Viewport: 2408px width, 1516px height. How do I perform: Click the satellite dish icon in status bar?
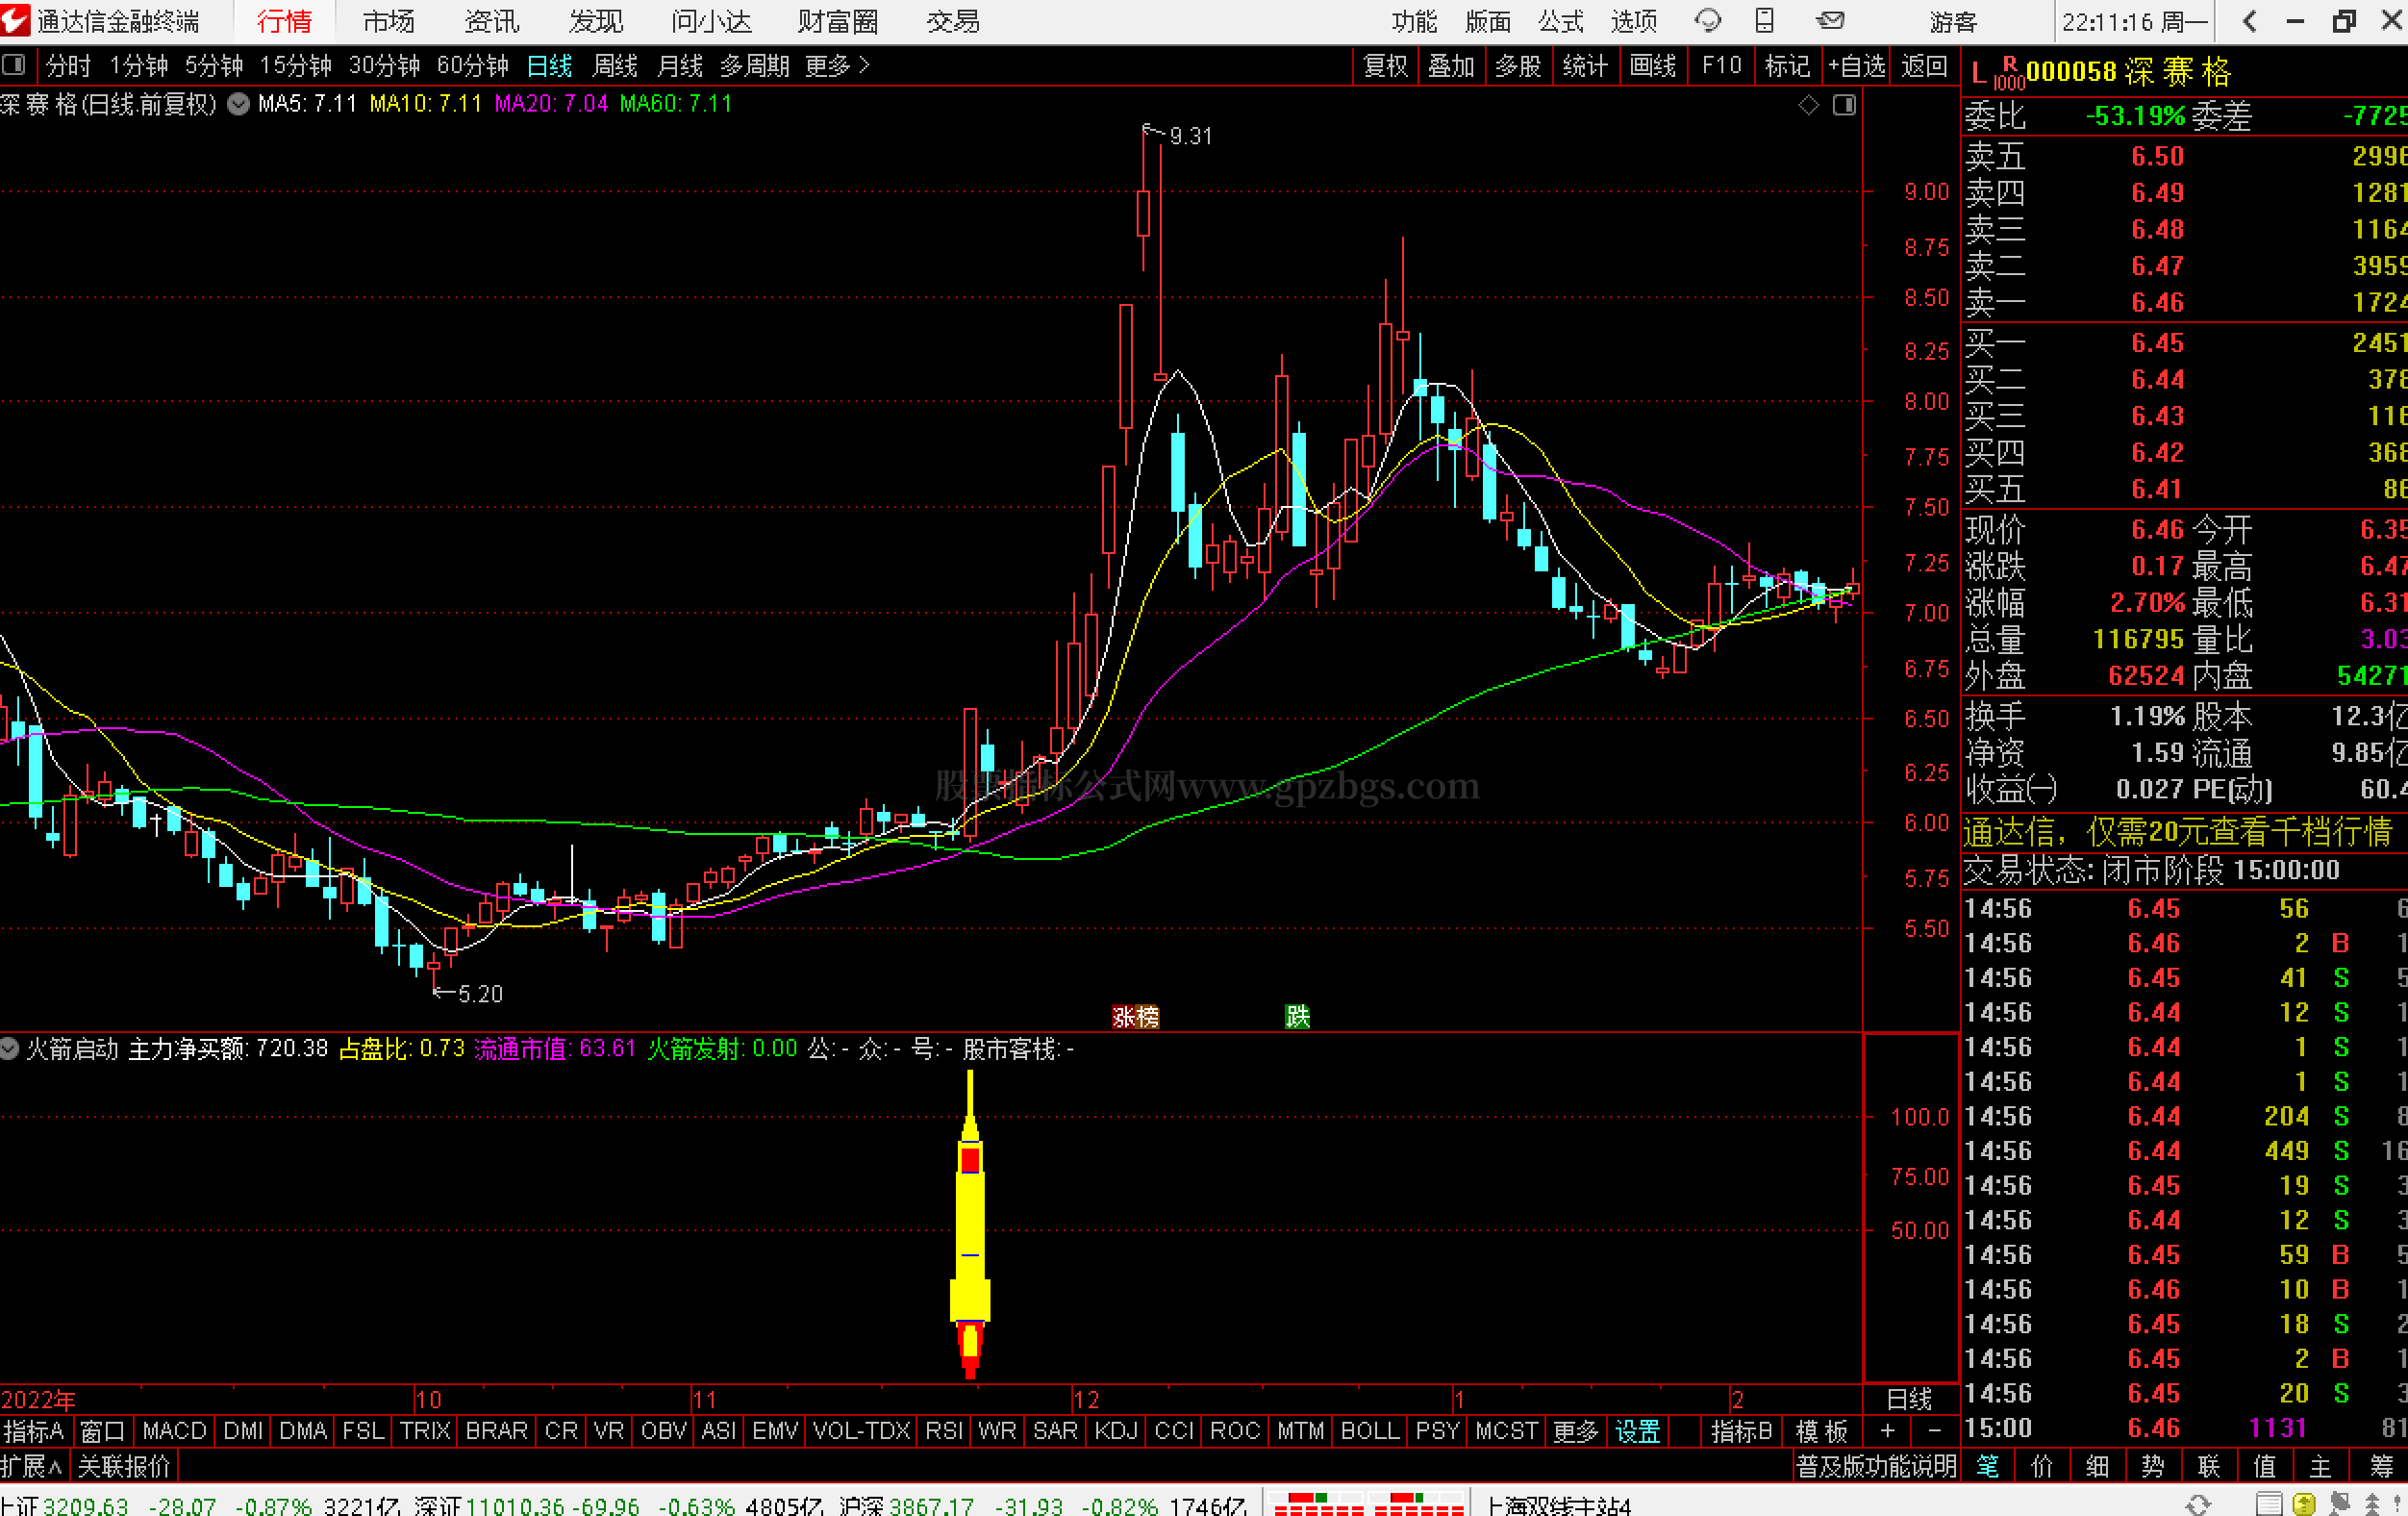(x=2339, y=1504)
